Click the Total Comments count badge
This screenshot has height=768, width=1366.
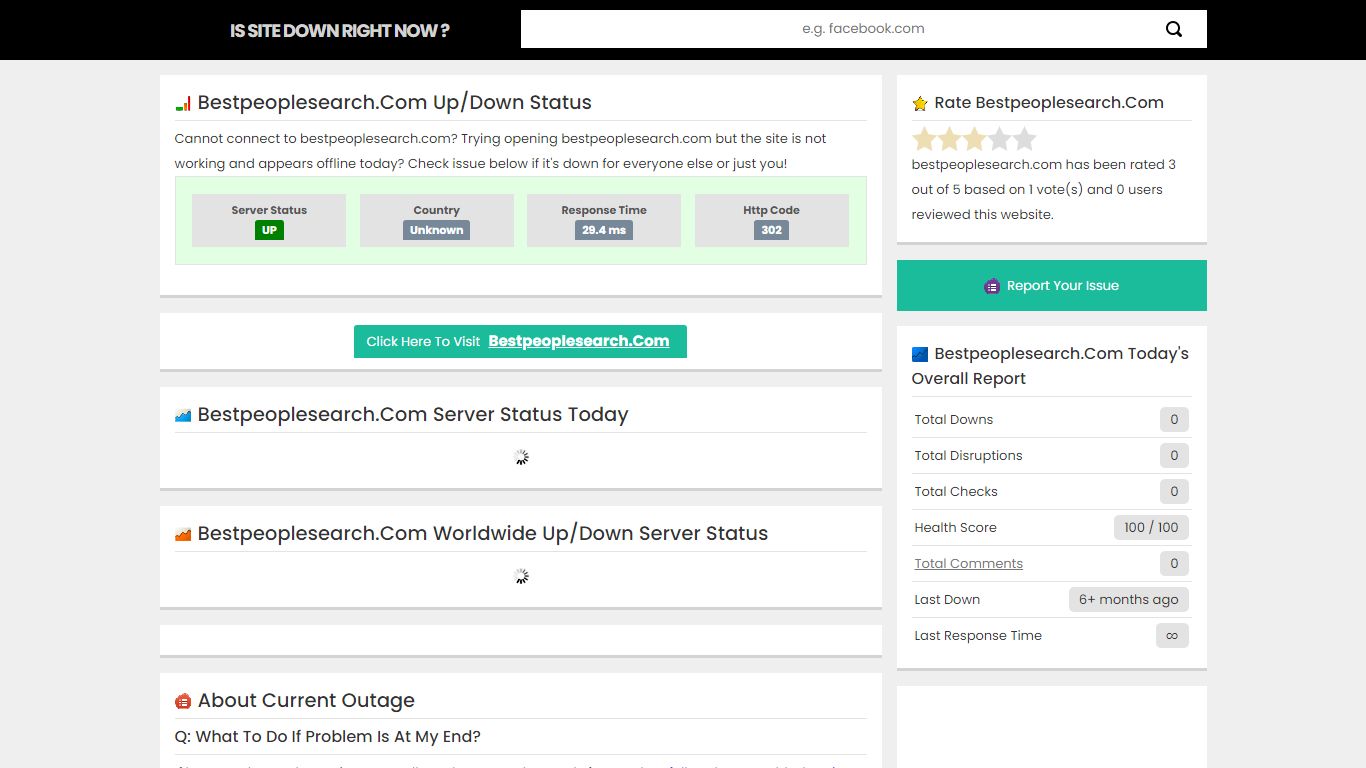click(1174, 563)
